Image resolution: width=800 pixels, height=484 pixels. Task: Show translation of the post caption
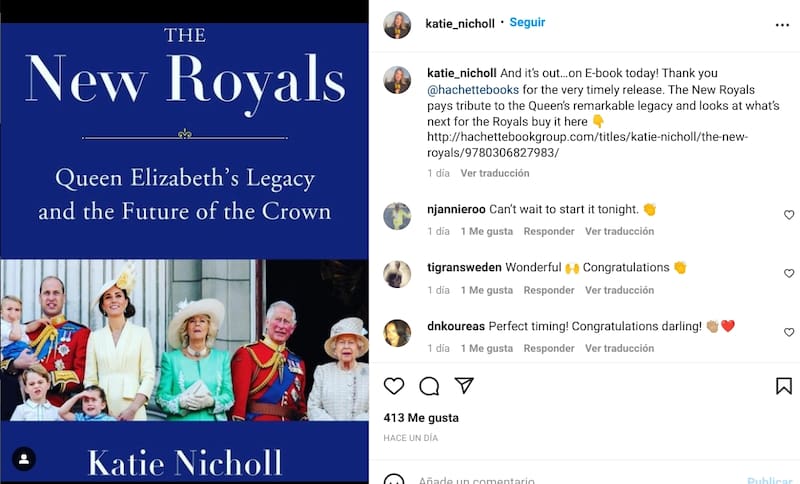pyautogui.click(x=494, y=173)
